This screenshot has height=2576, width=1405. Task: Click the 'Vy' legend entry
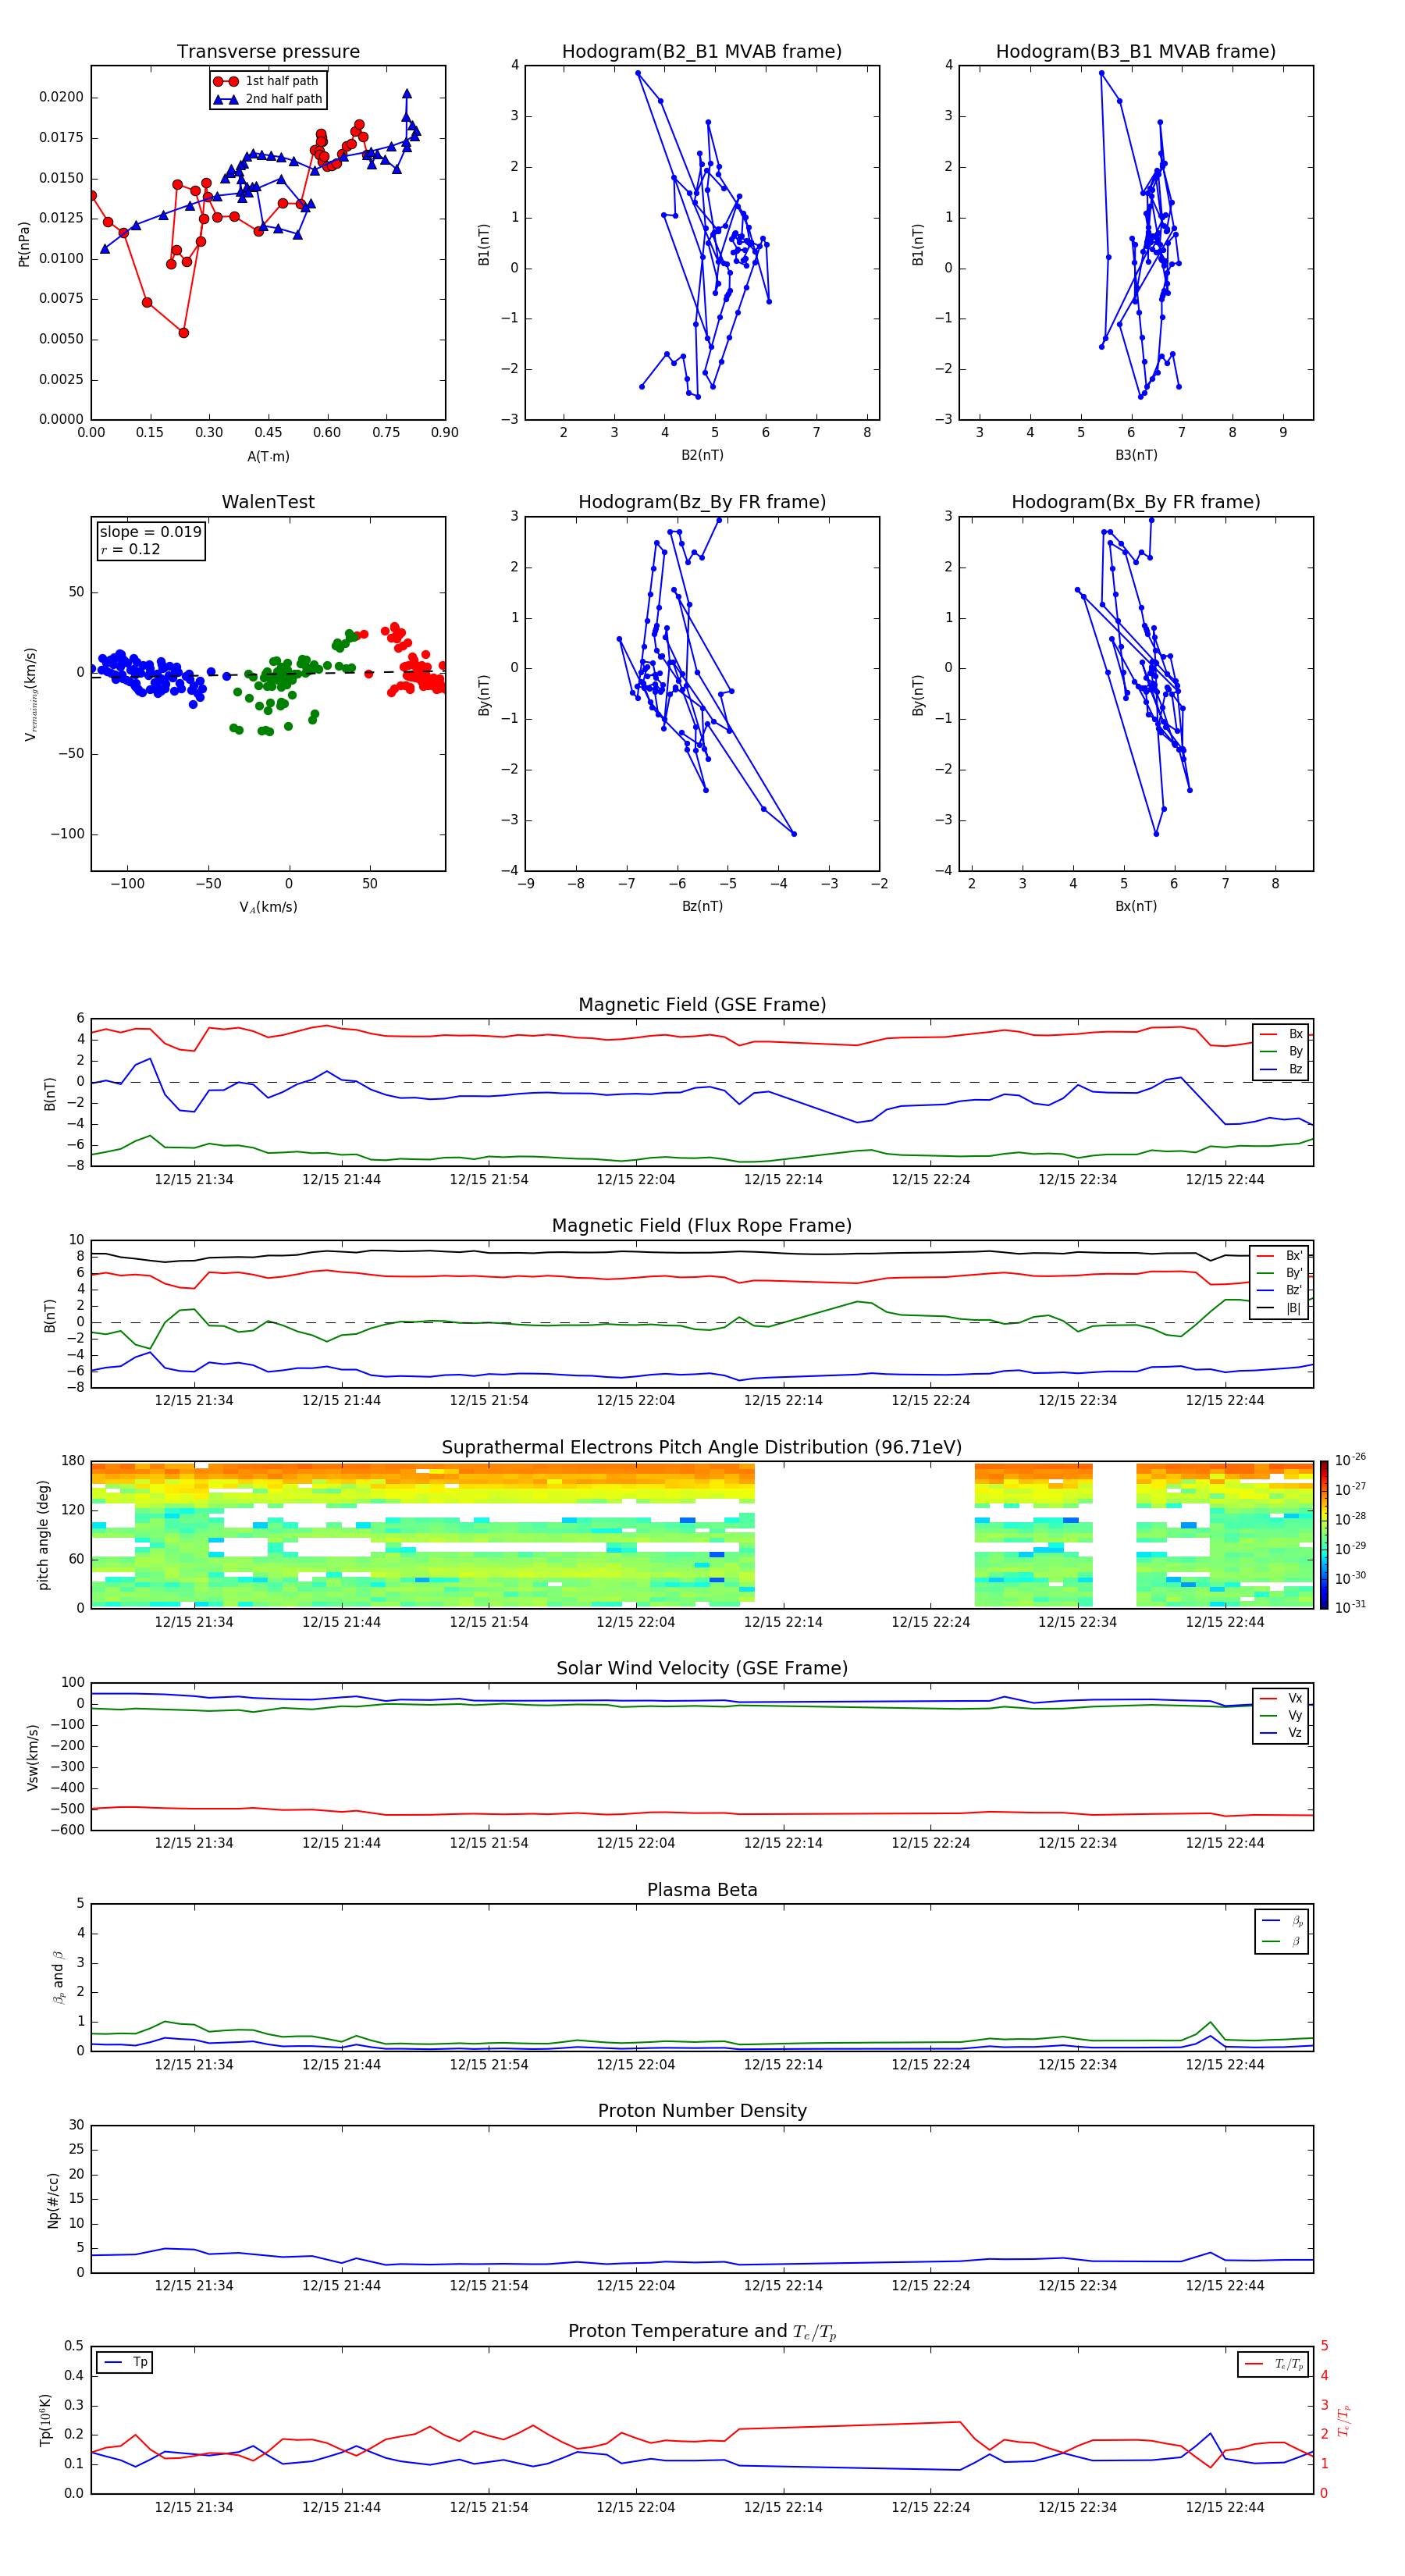[1281, 1716]
